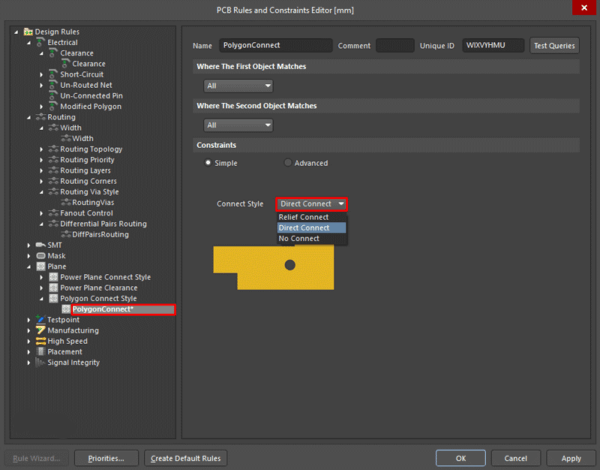
Task: Collapse the Routing Via Style node
Action: [x=41, y=192]
